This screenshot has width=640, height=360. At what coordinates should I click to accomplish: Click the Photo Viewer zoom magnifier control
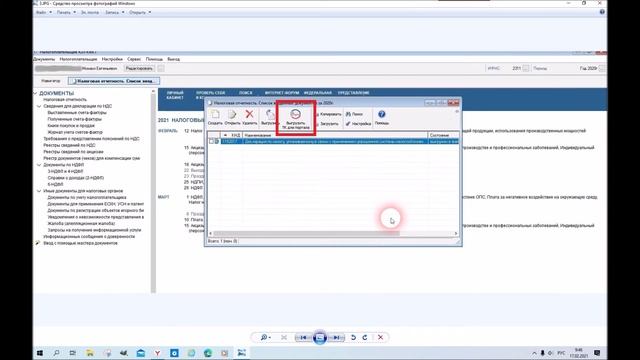pos(265,338)
